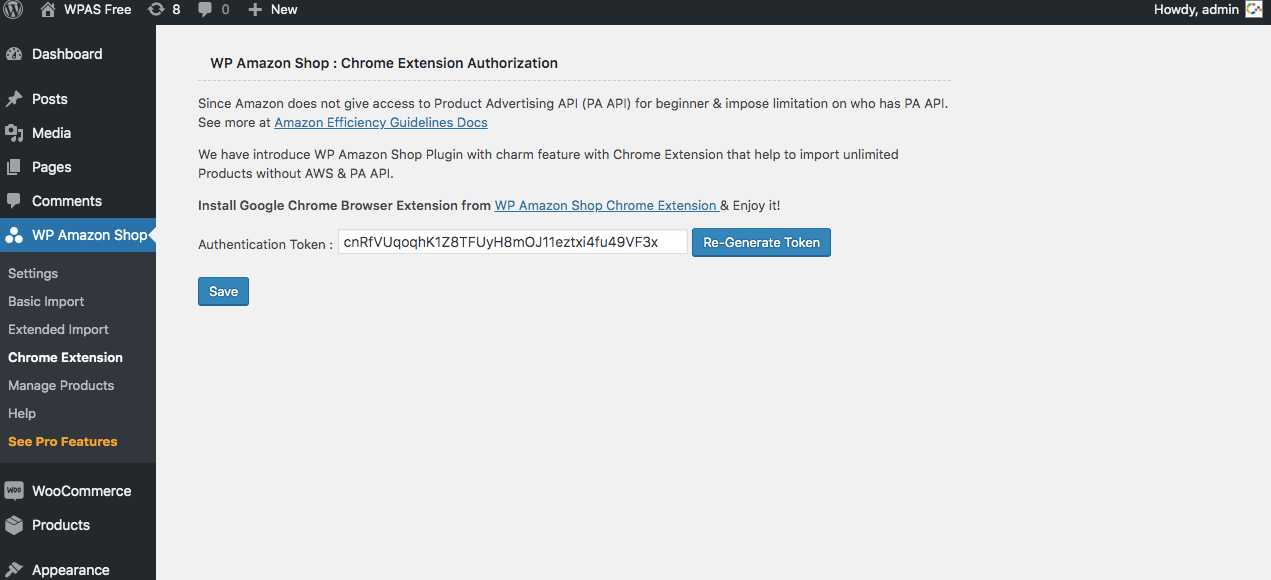Click the Products box icon
This screenshot has height=580, width=1271.
[14, 525]
